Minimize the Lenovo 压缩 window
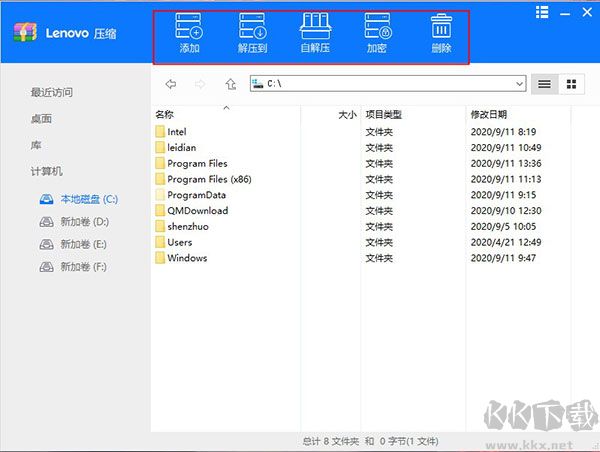 point(565,14)
